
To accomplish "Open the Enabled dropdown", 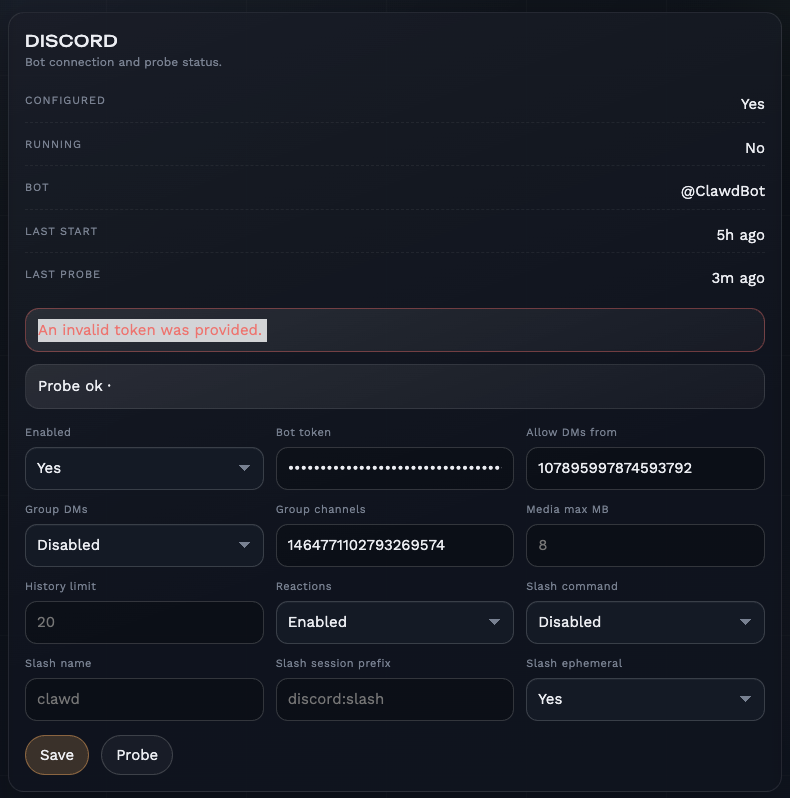I will [144, 468].
